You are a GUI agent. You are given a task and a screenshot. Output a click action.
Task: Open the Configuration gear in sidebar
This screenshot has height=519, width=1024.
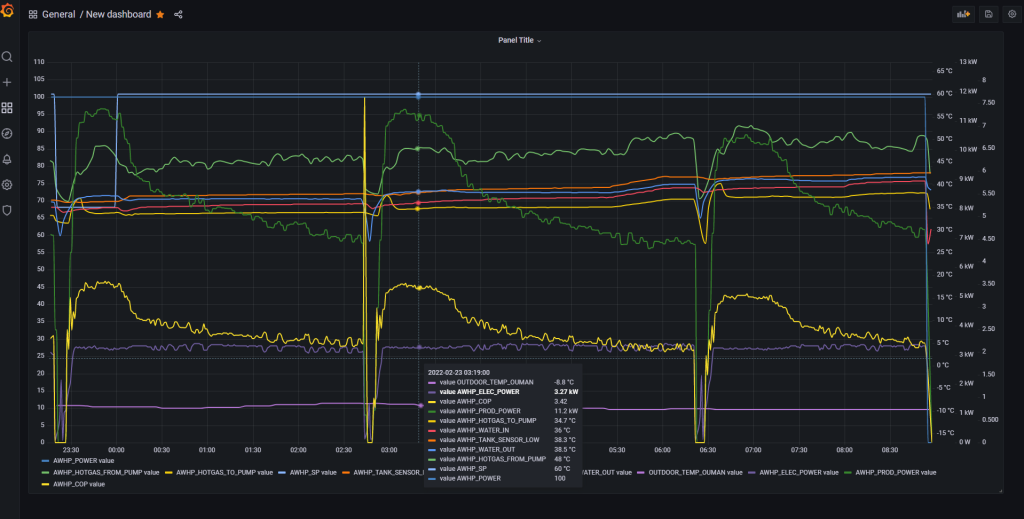pyautogui.click(x=7, y=185)
